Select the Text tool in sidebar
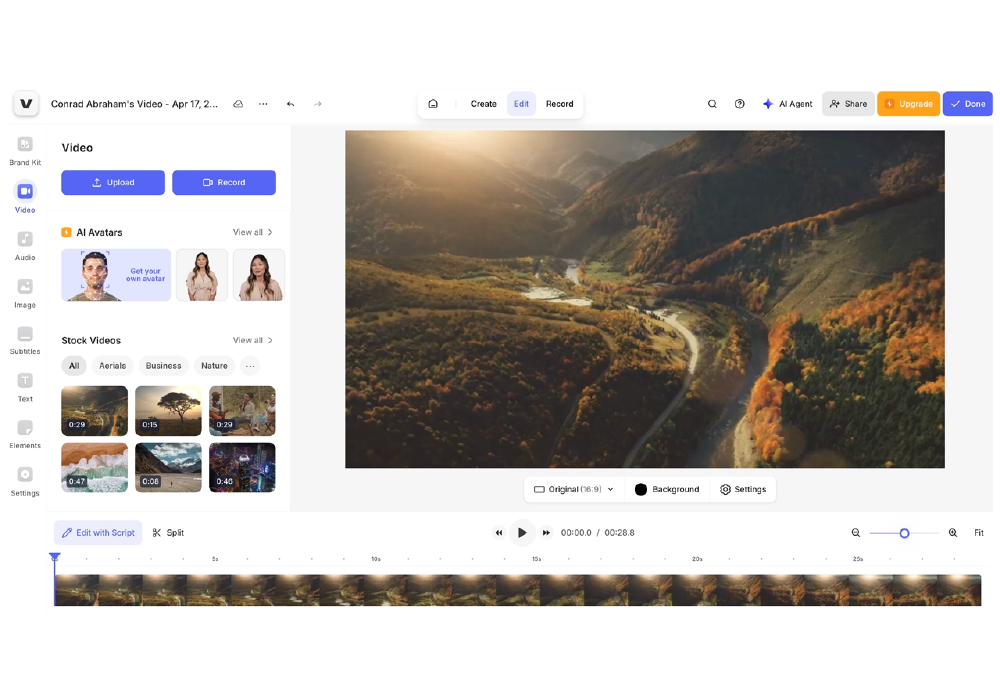The height and width of the screenshot is (700, 1000). (25, 386)
